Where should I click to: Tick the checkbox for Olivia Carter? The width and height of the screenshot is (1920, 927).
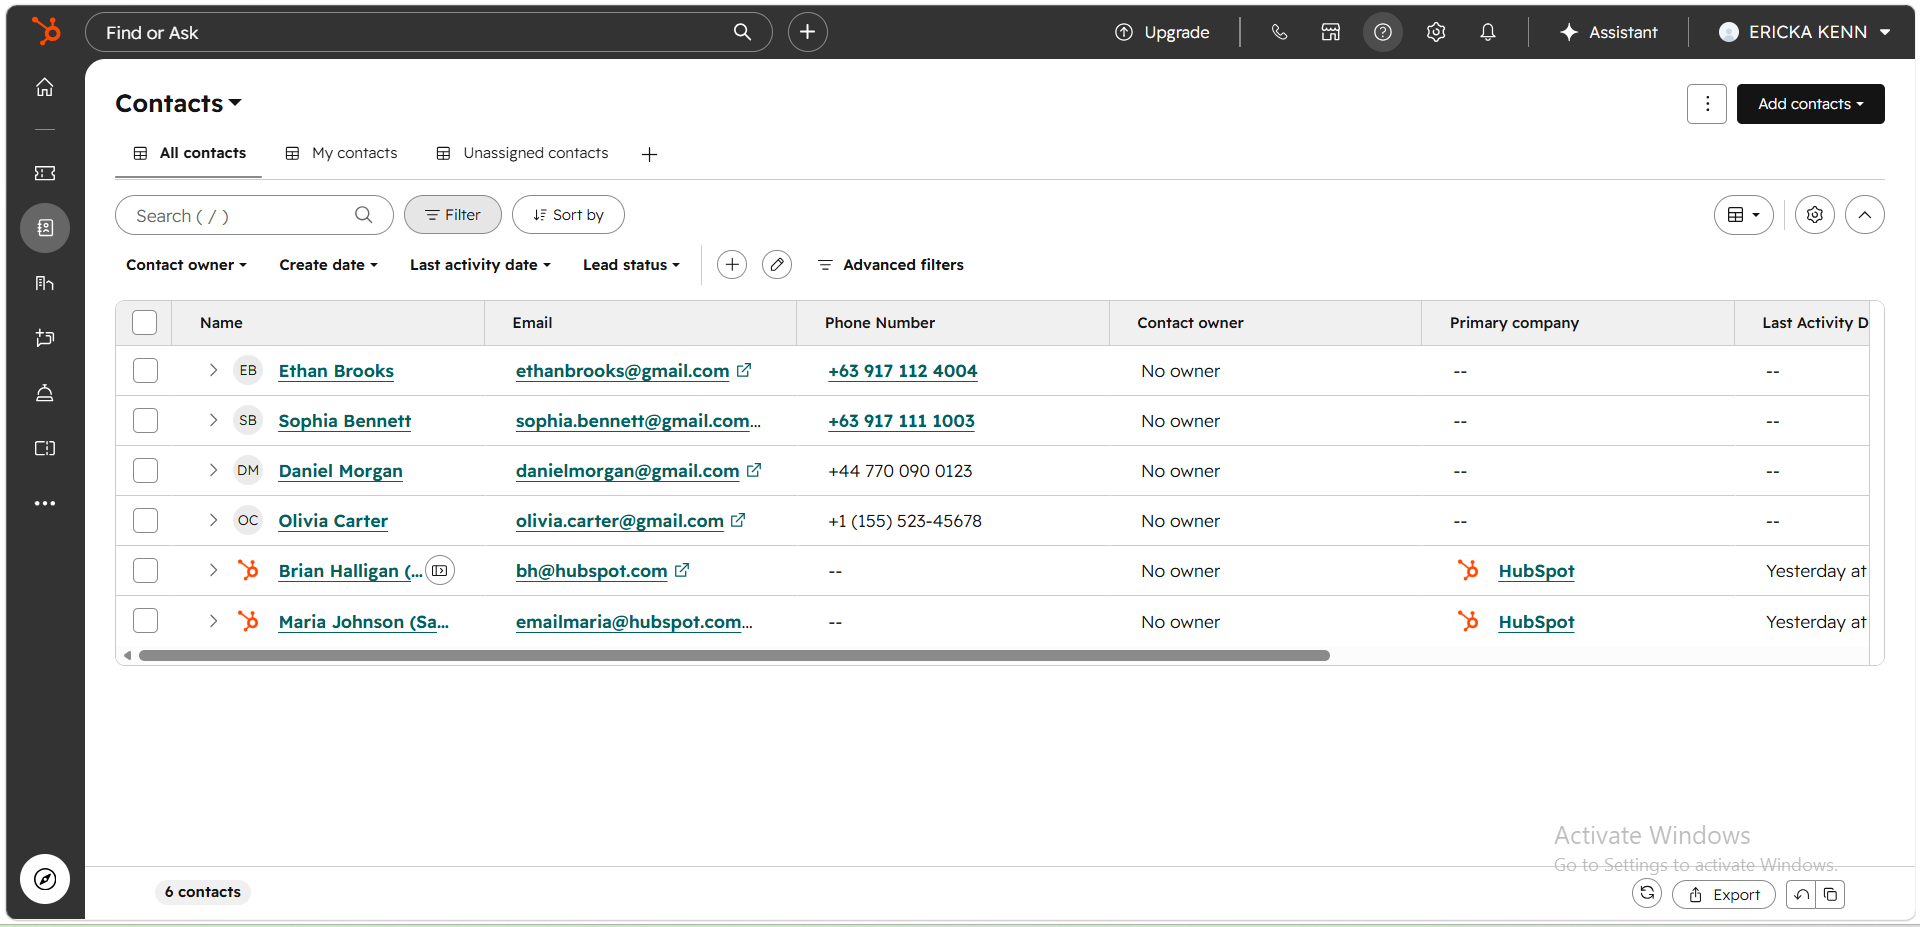coord(145,520)
